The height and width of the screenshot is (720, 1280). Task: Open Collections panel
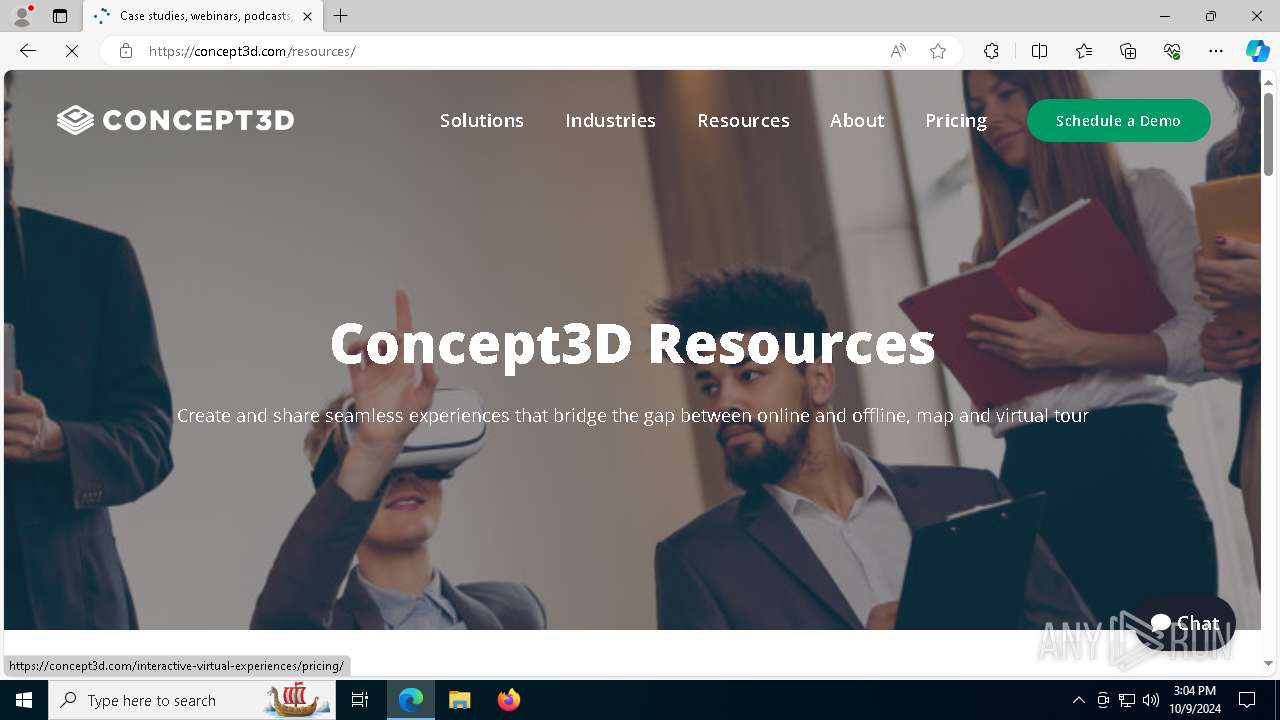pyautogui.click(x=1128, y=51)
